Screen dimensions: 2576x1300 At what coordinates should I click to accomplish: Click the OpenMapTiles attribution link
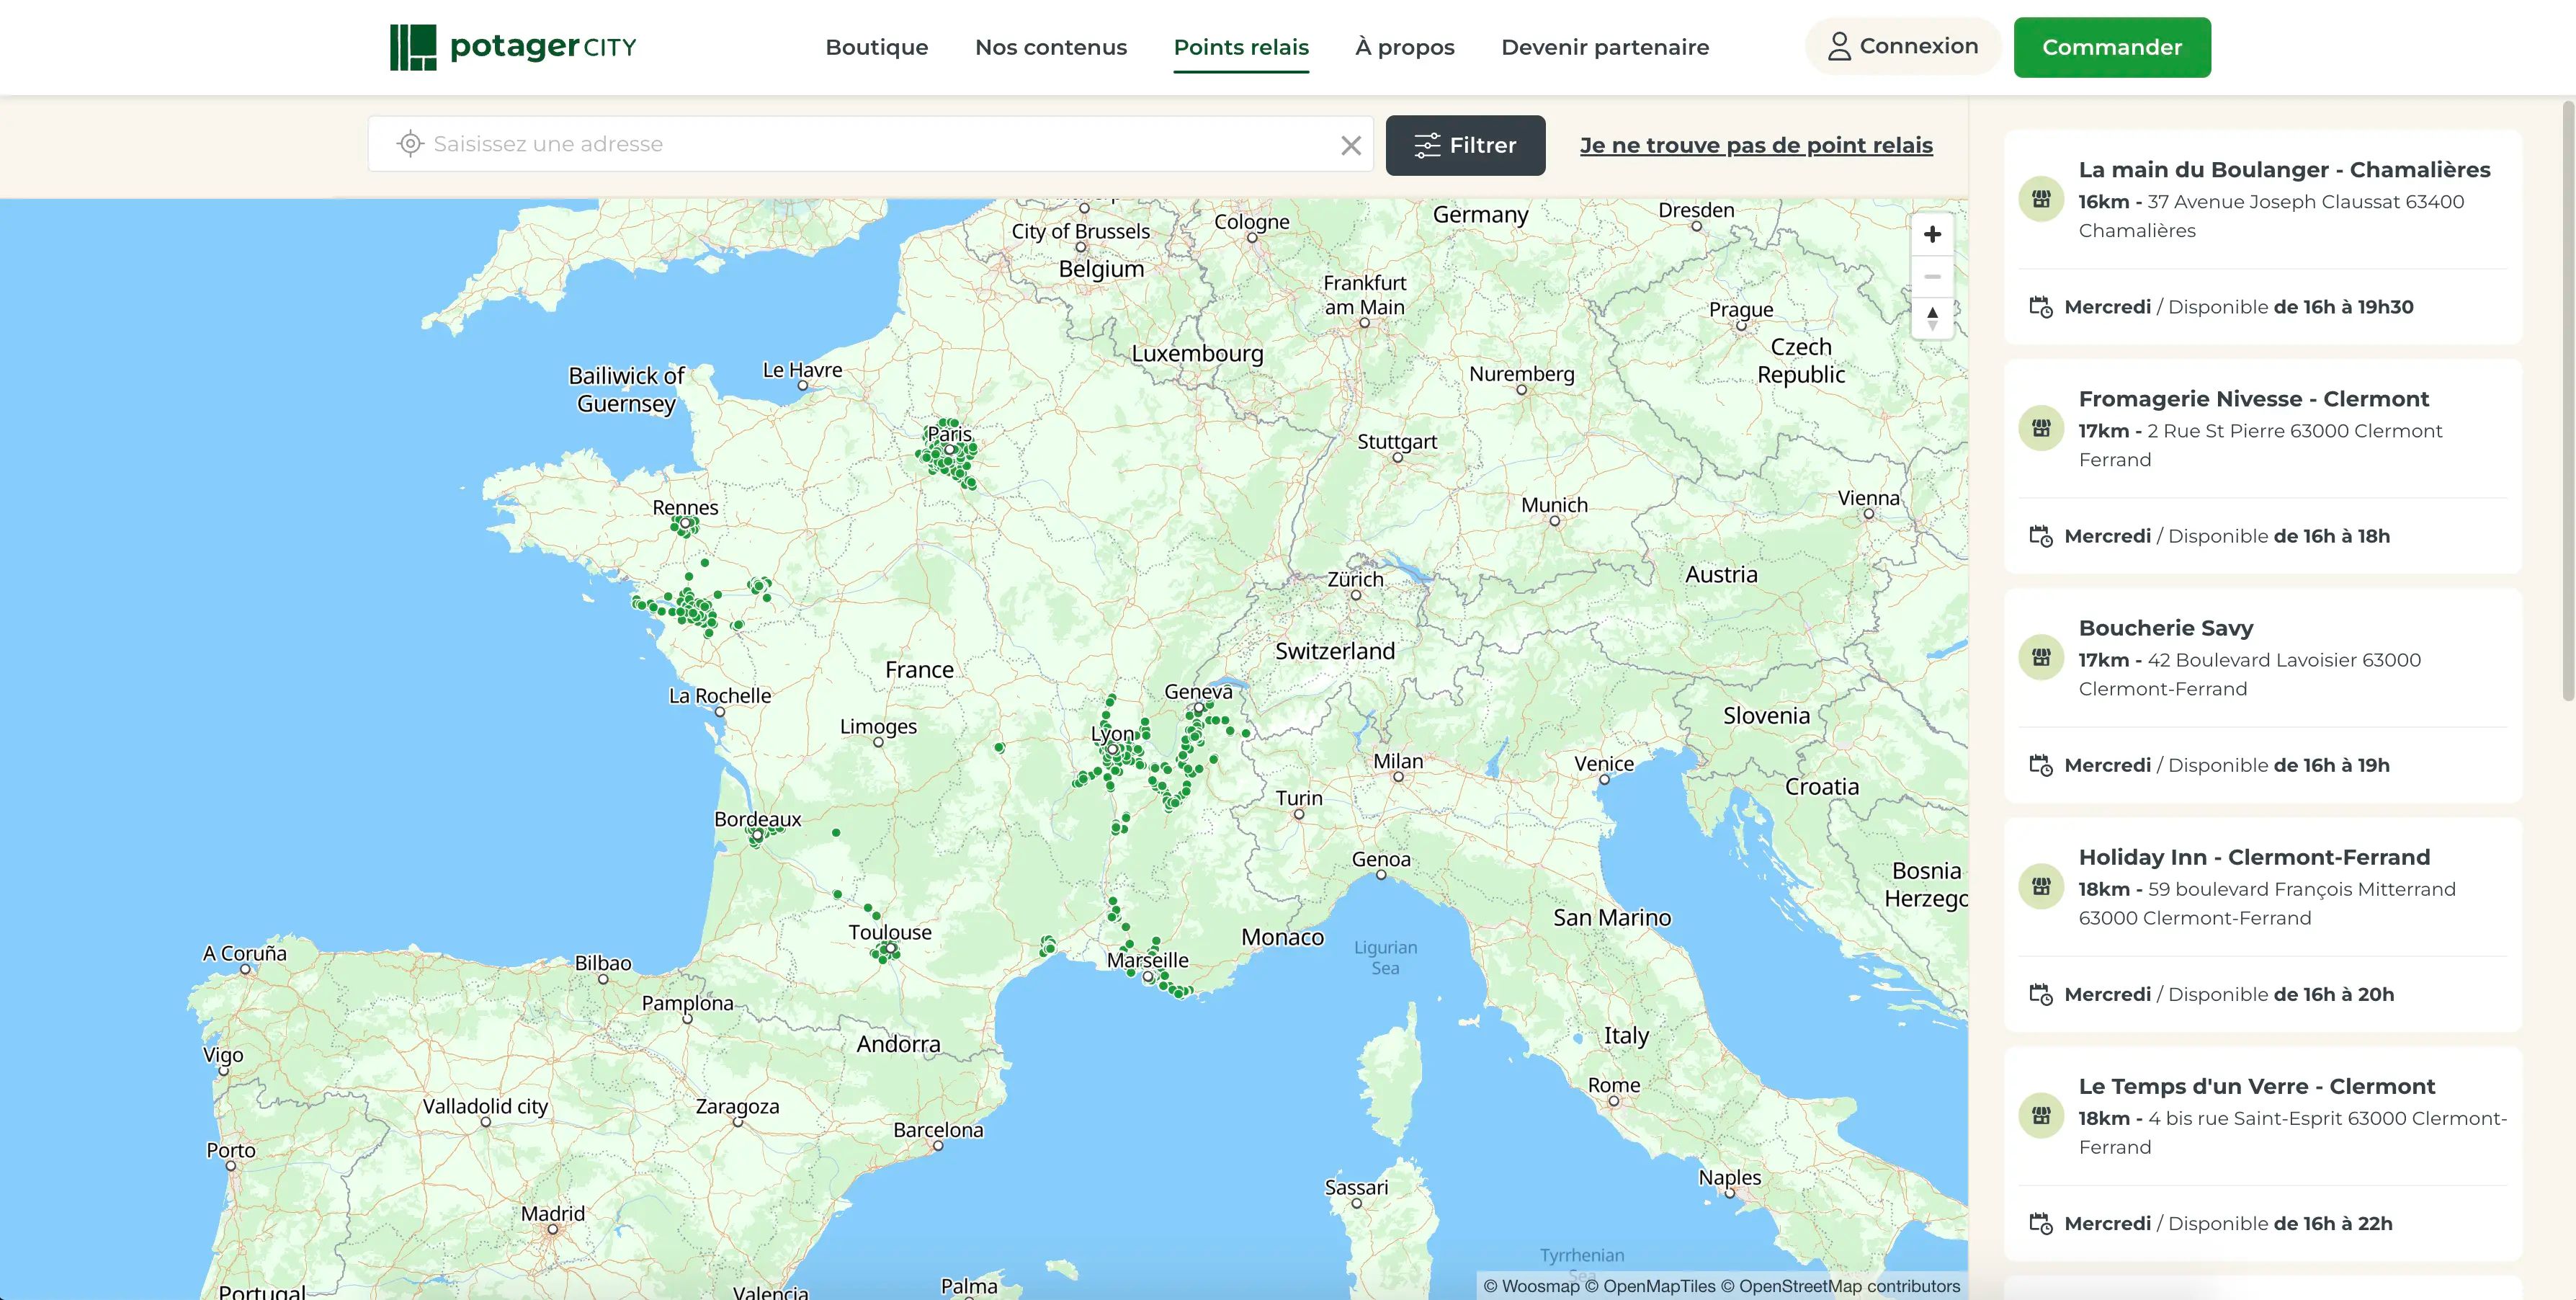(x=1650, y=1286)
